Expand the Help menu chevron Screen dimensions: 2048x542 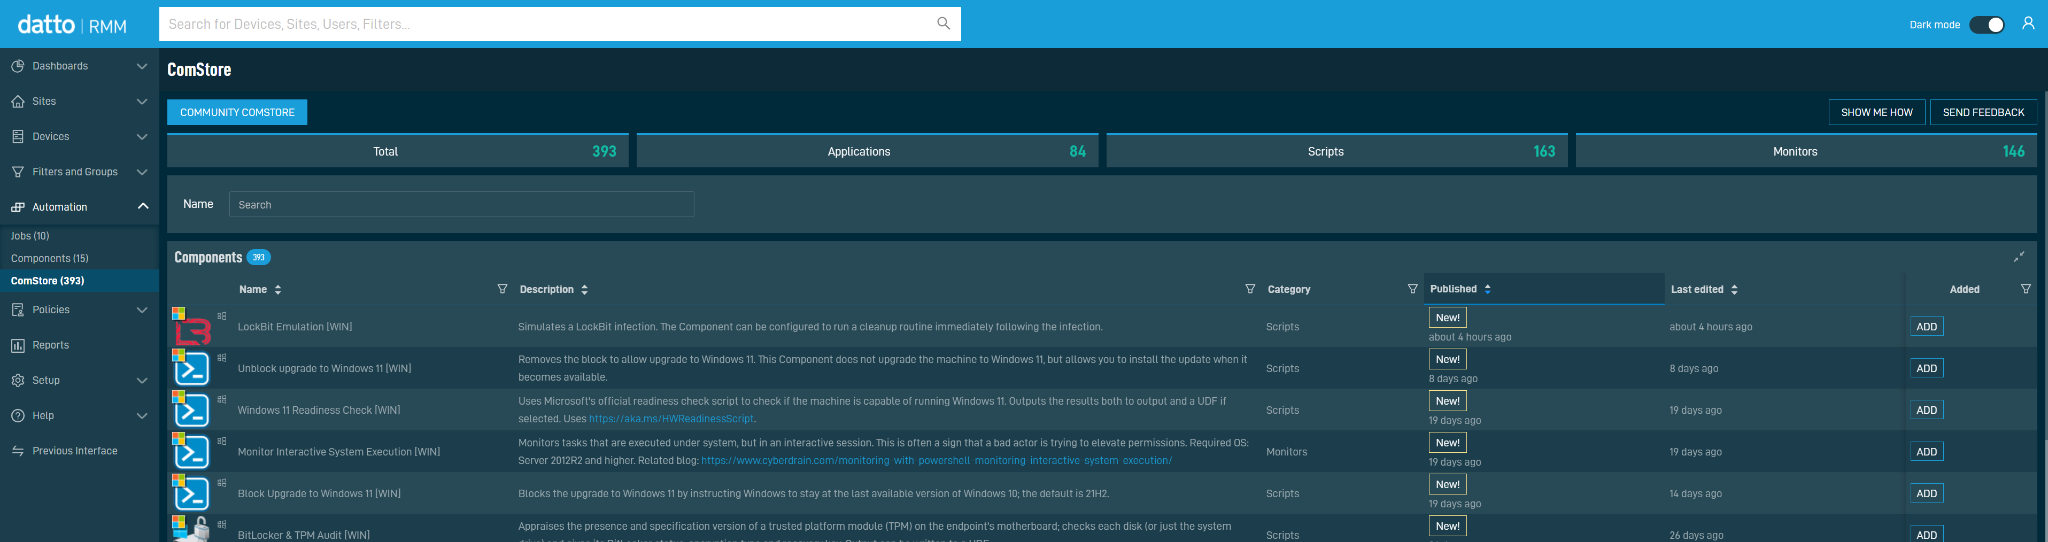[142, 415]
